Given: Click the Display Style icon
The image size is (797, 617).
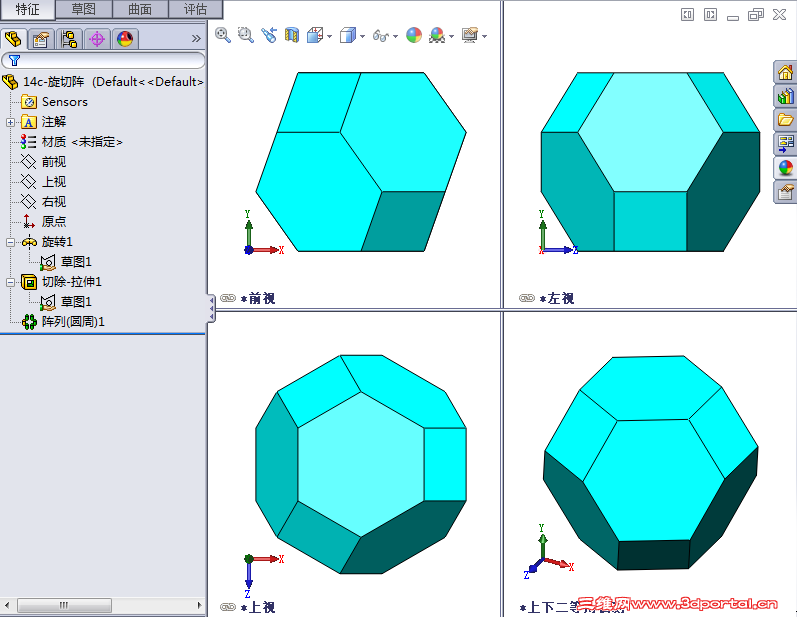Looking at the screenshot, I should pyautogui.click(x=348, y=35).
